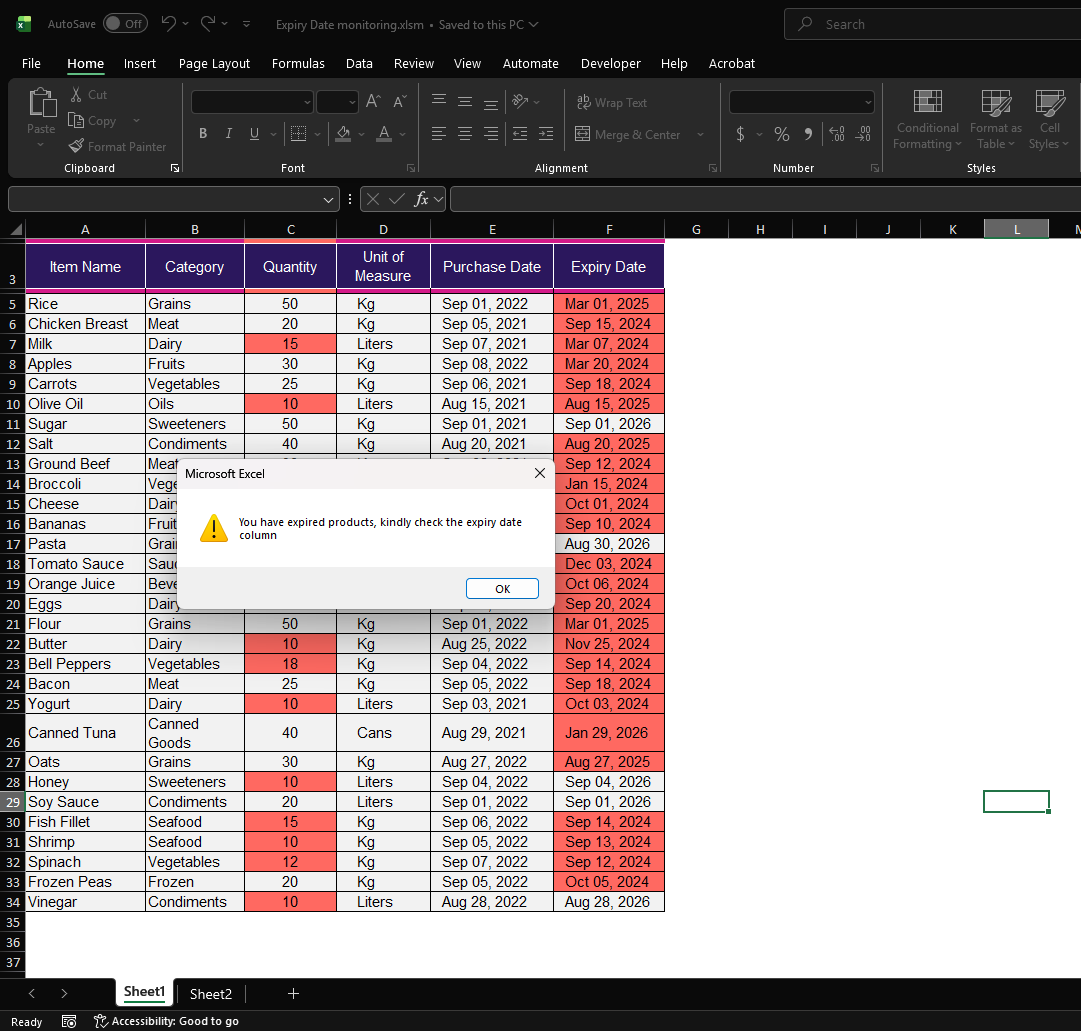Select the Format Painter tool

(118, 146)
